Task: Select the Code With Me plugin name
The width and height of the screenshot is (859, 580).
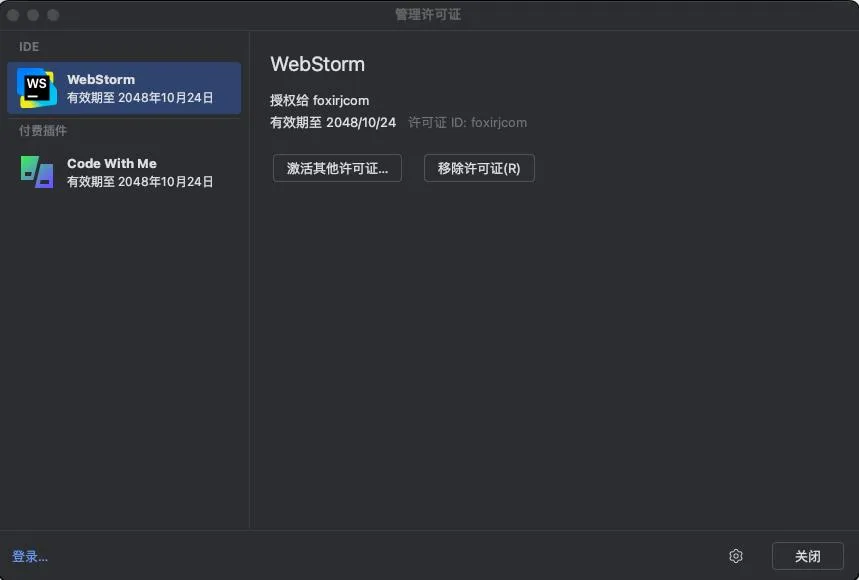Action: coord(112,163)
